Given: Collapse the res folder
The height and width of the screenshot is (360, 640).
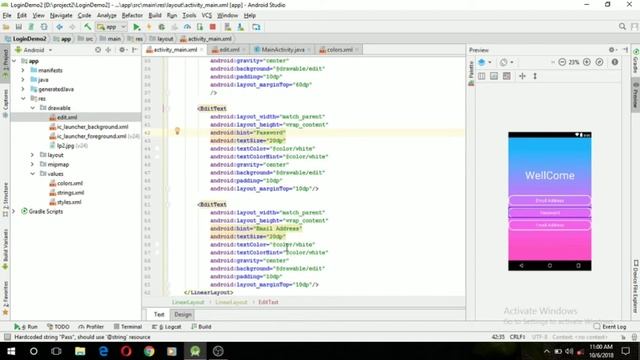Looking at the screenshot, I should [x=23, y=98].
